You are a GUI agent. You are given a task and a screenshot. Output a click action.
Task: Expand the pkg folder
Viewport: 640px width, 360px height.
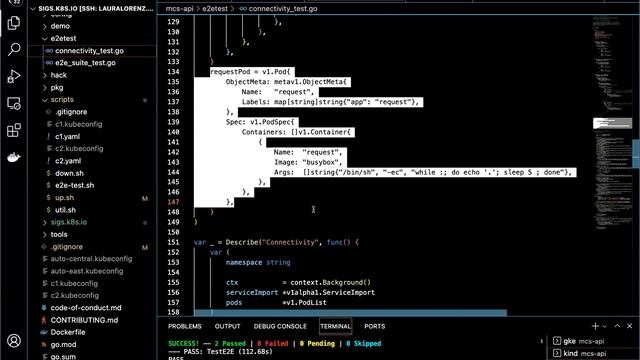click(x=92, y=87)
